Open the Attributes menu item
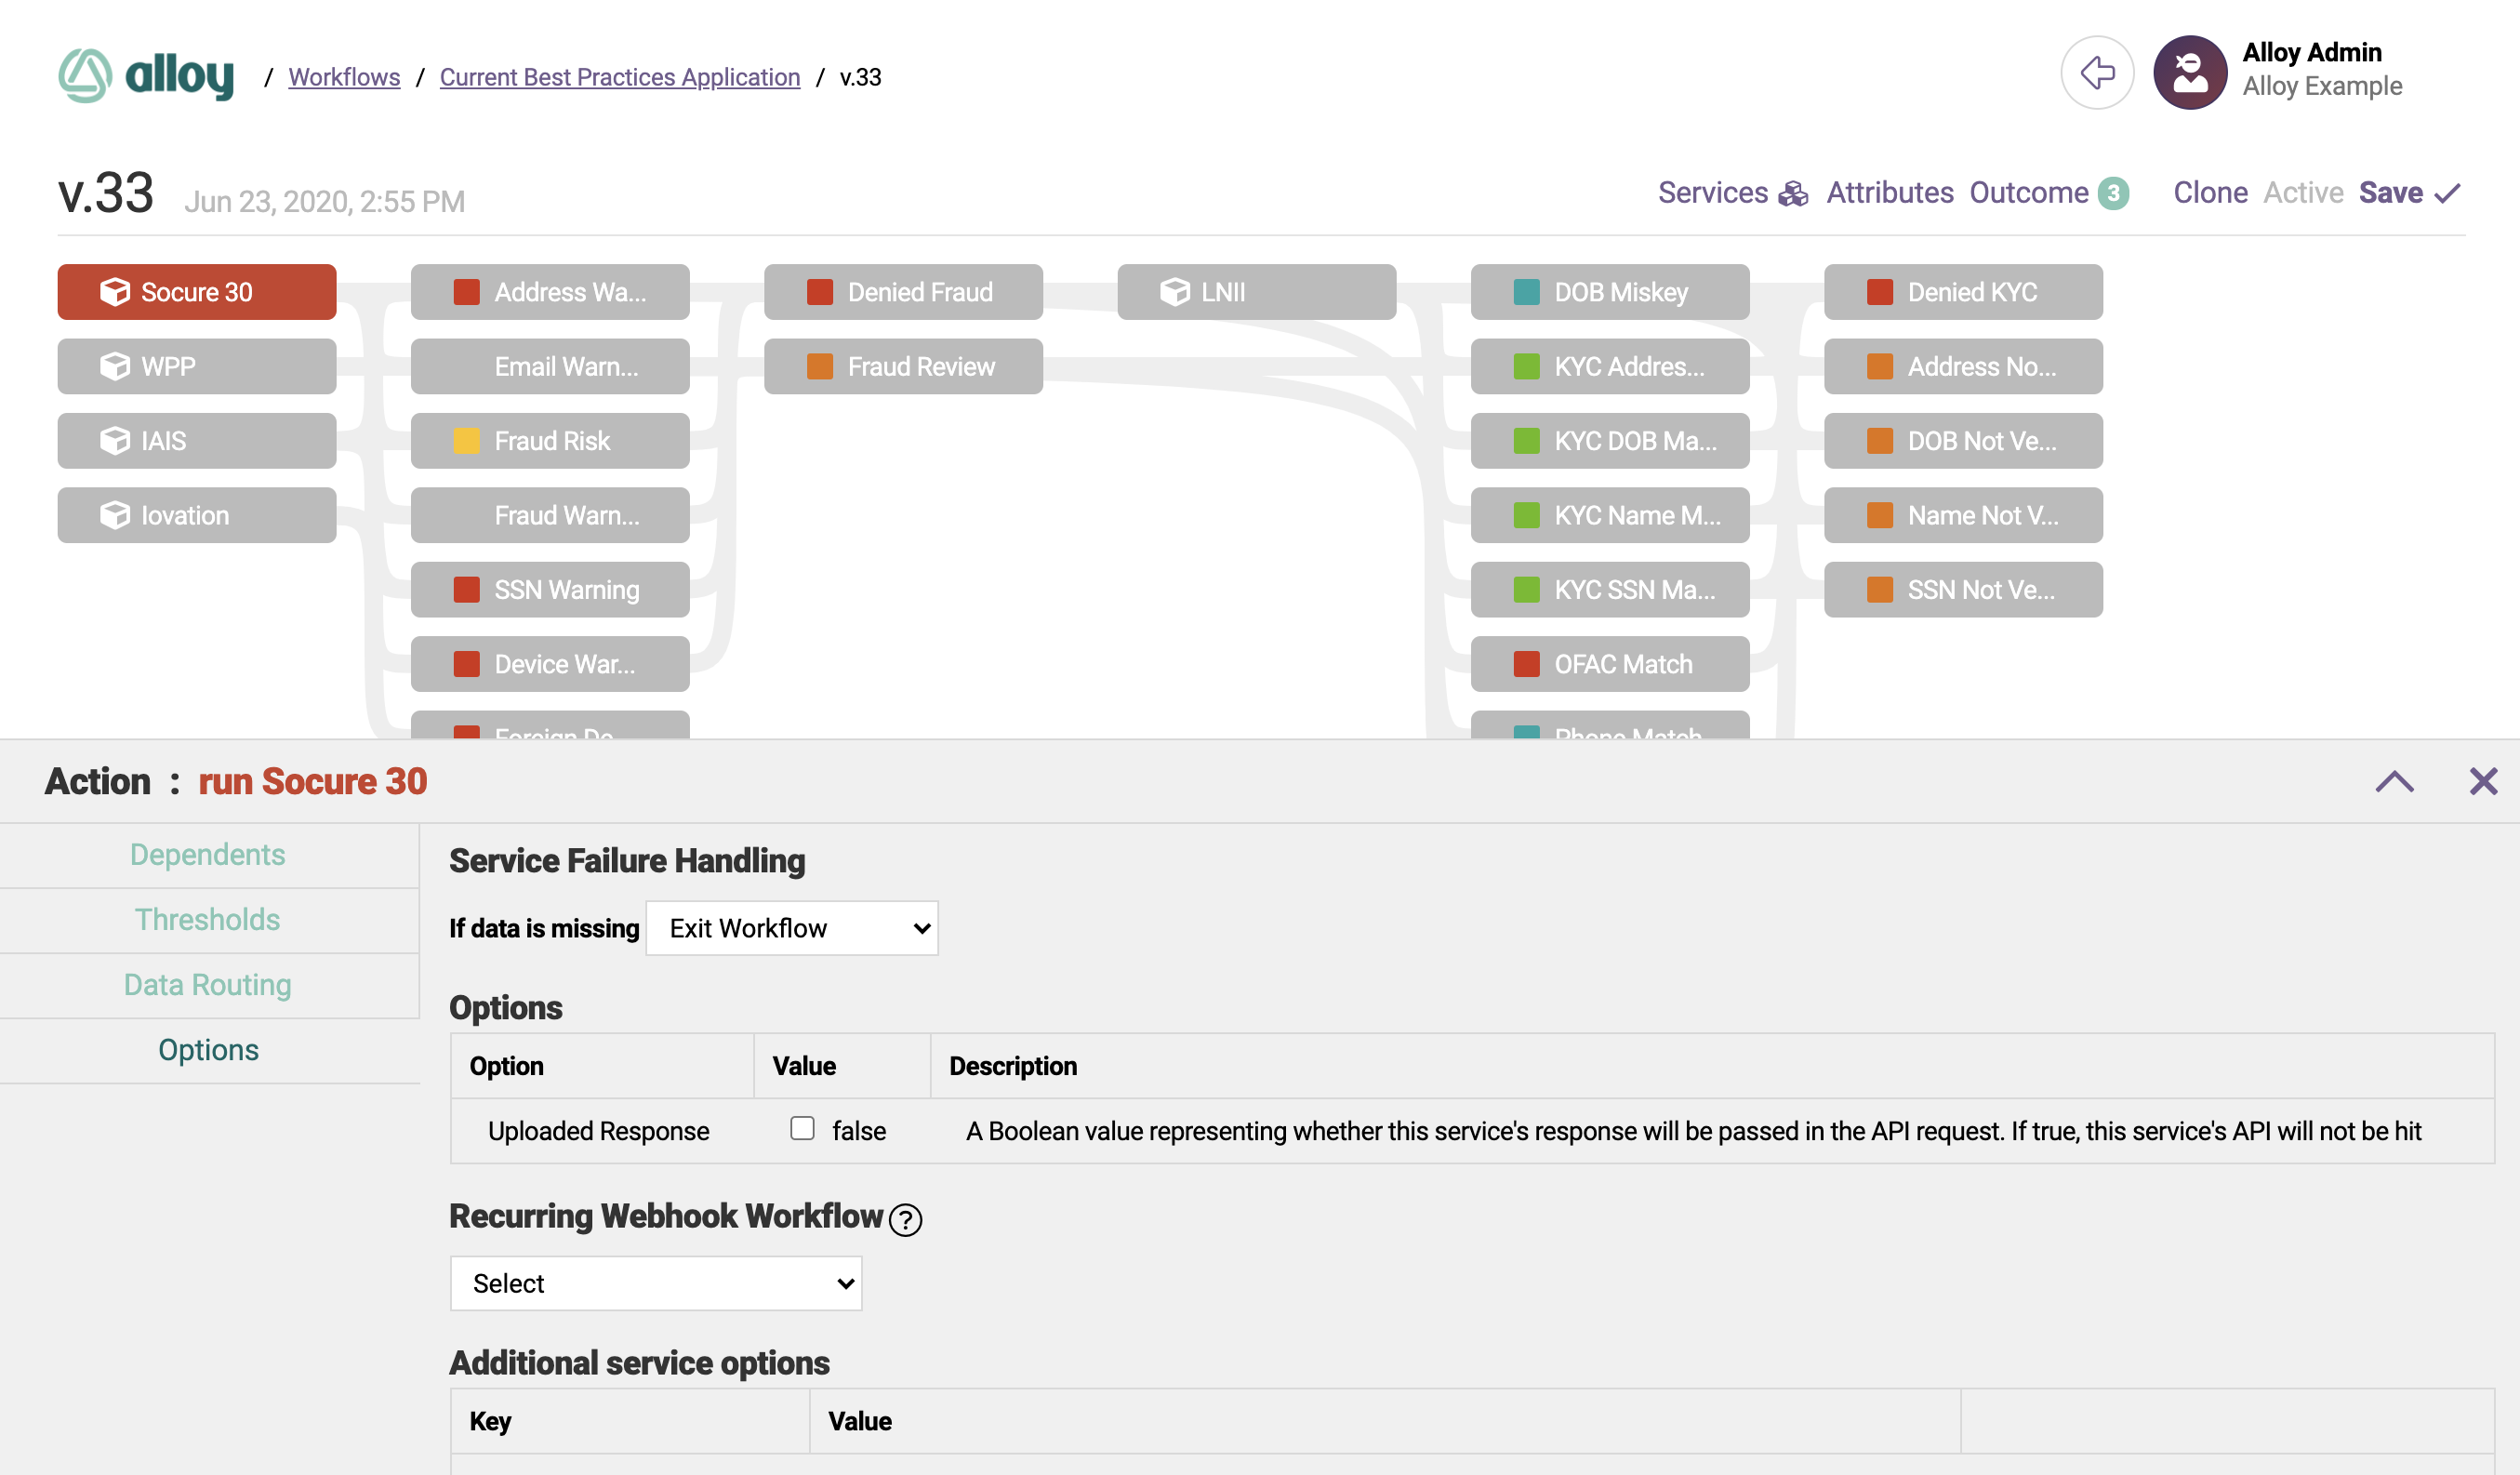Image resolution: width=2520 pixels, height=1475 pixels. [x=1890, y=193]
